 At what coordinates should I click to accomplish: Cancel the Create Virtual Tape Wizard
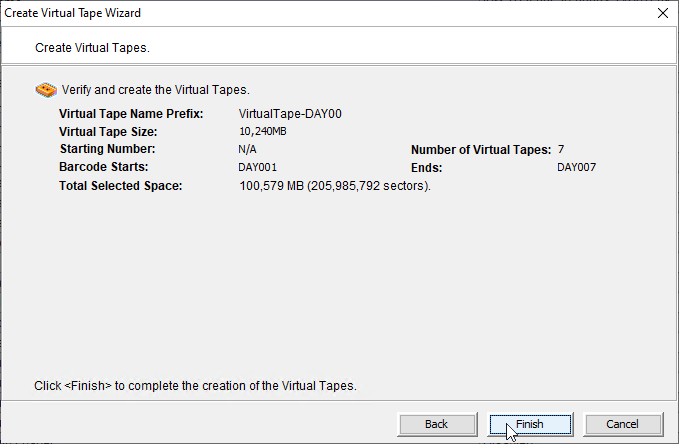pyautogui.click(x=623, y=424)
